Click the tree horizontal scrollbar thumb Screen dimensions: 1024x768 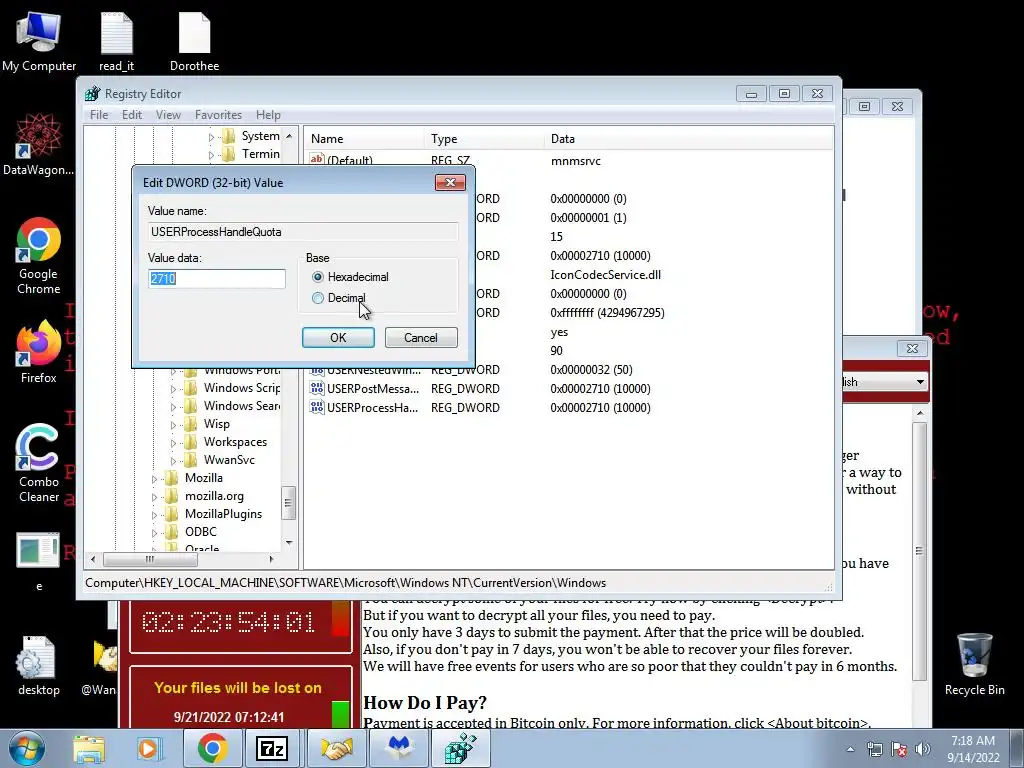[x=150, y=559]
